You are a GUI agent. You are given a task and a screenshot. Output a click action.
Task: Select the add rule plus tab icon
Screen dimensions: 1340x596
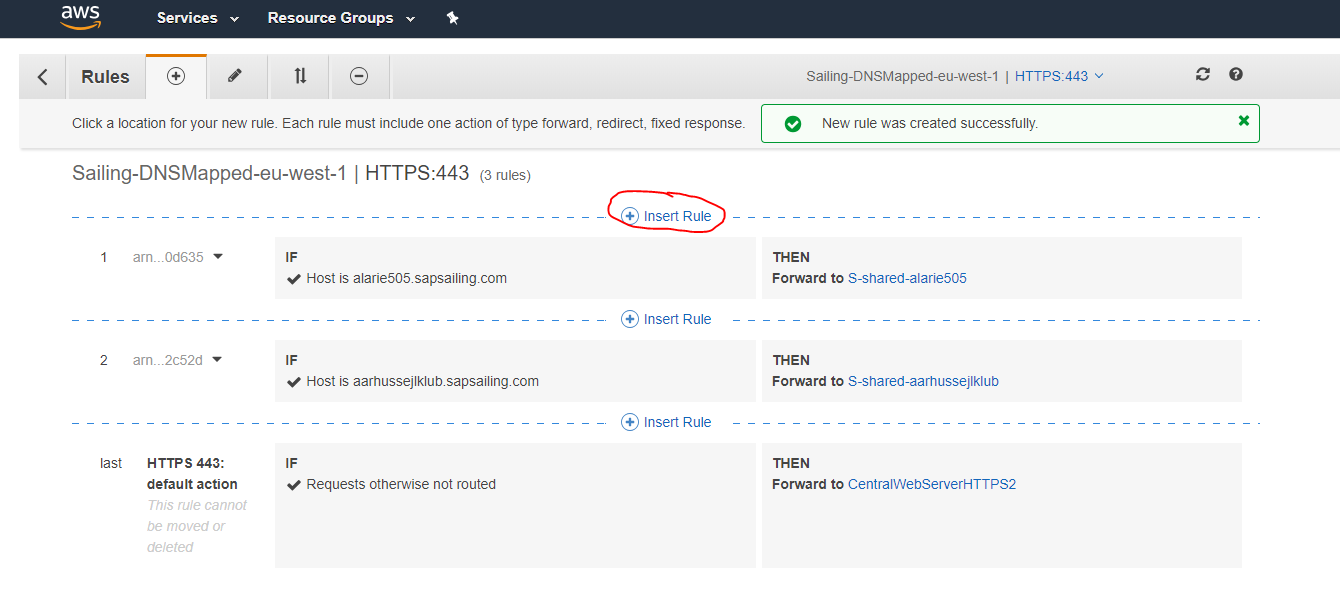pos(176,76)
